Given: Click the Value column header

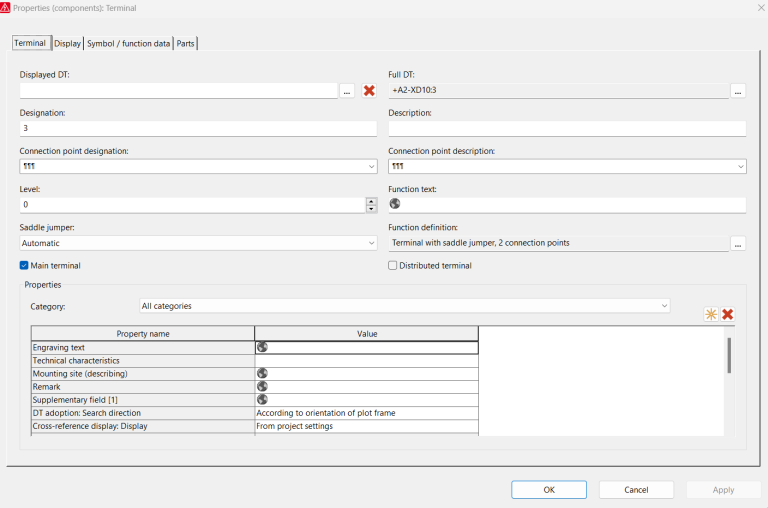Looking at the screenshot, I should coord(366,334).
